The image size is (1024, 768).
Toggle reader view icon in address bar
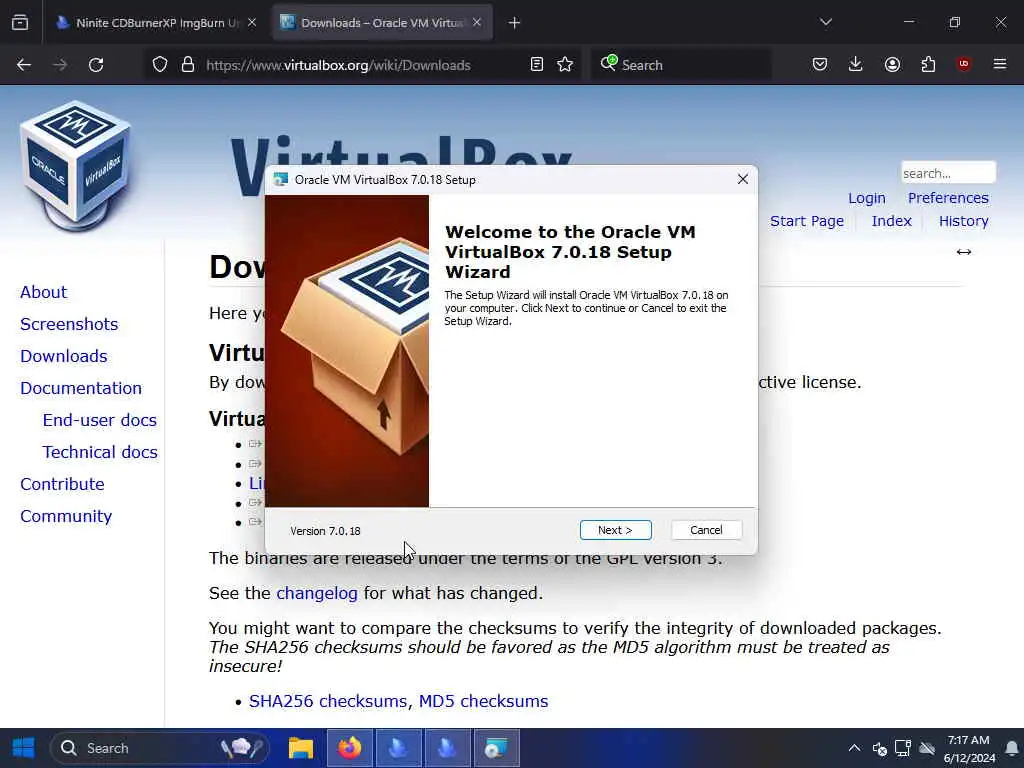point(537,65)
